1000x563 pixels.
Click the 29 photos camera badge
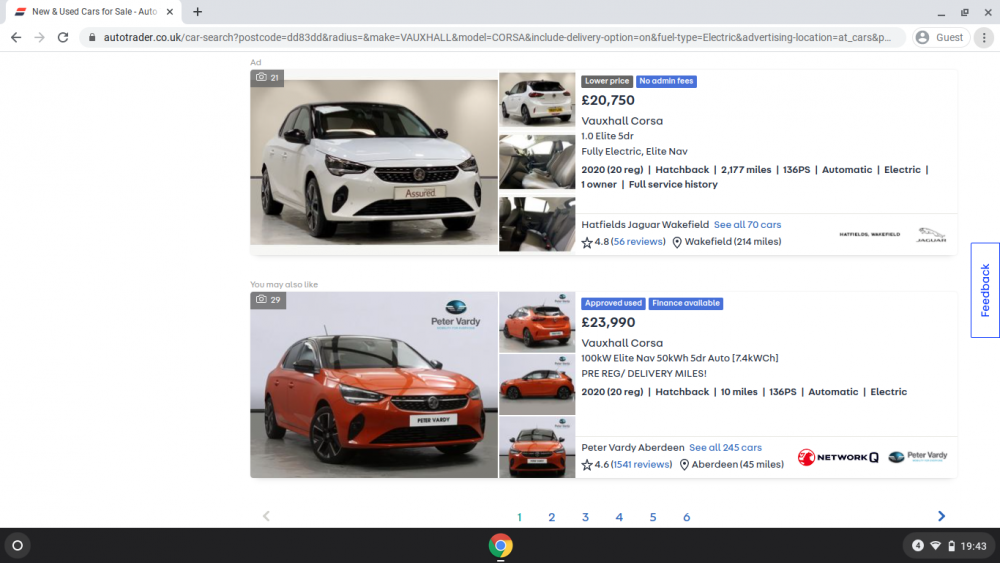(x=268, y=300)
